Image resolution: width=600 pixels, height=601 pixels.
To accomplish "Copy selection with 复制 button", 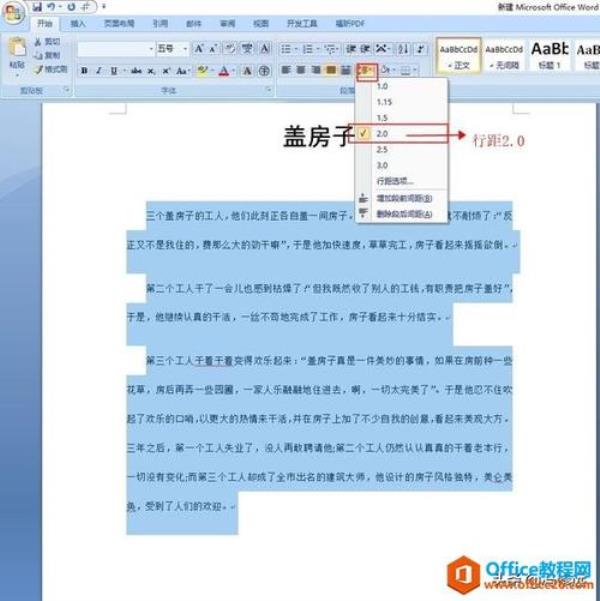I will tap(48, 56).
